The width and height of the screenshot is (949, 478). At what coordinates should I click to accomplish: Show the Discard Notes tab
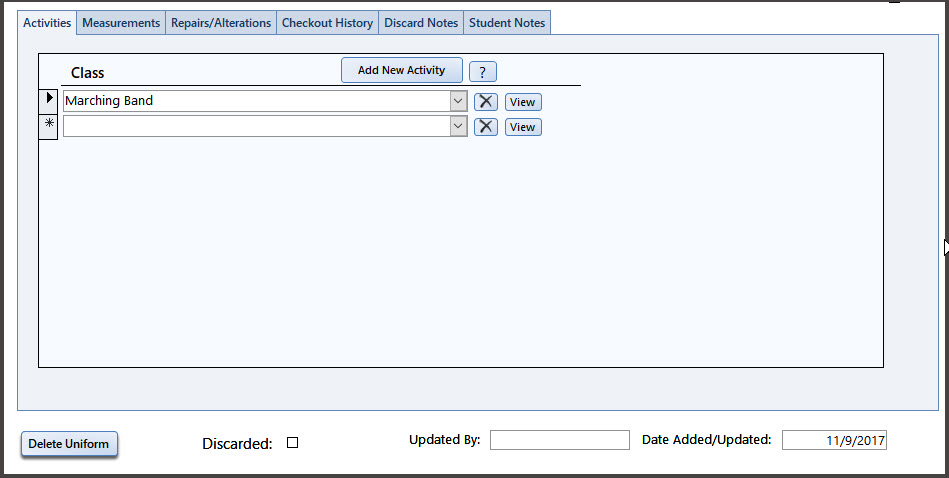tap(421, 23)
